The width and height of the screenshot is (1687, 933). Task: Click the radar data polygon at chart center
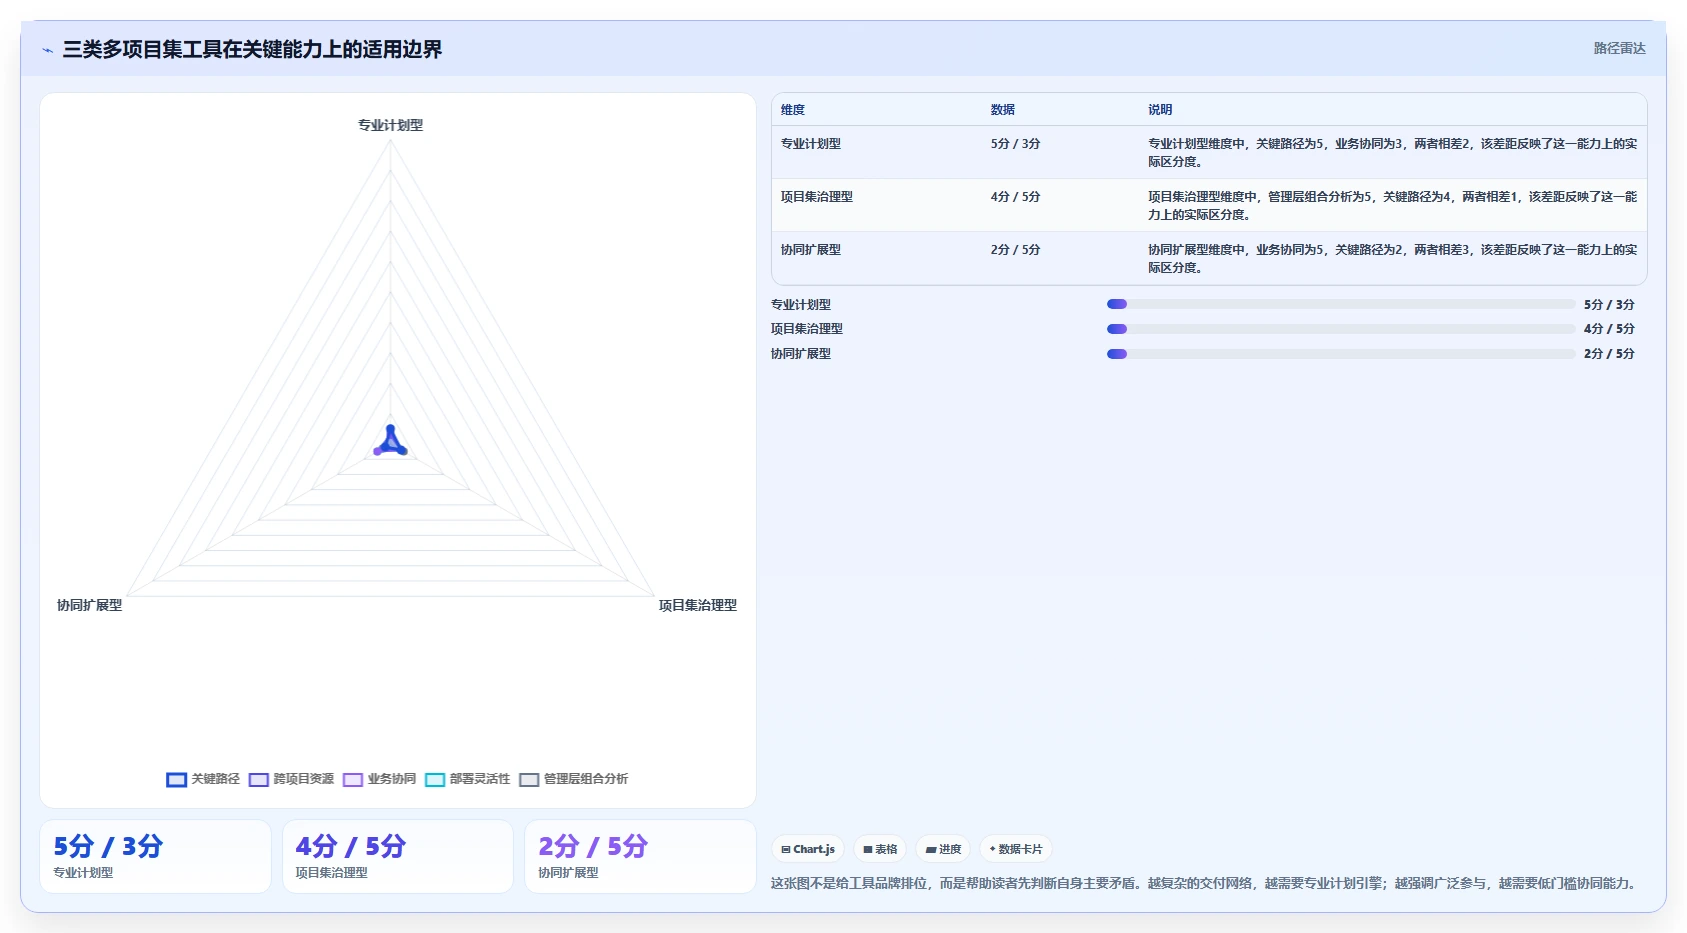point(390,441)
